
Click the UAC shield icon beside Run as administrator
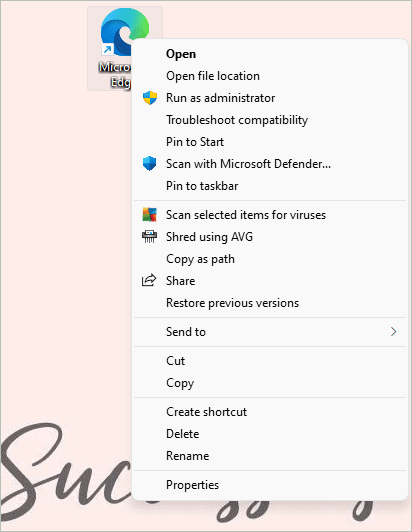tap(150, 98)
